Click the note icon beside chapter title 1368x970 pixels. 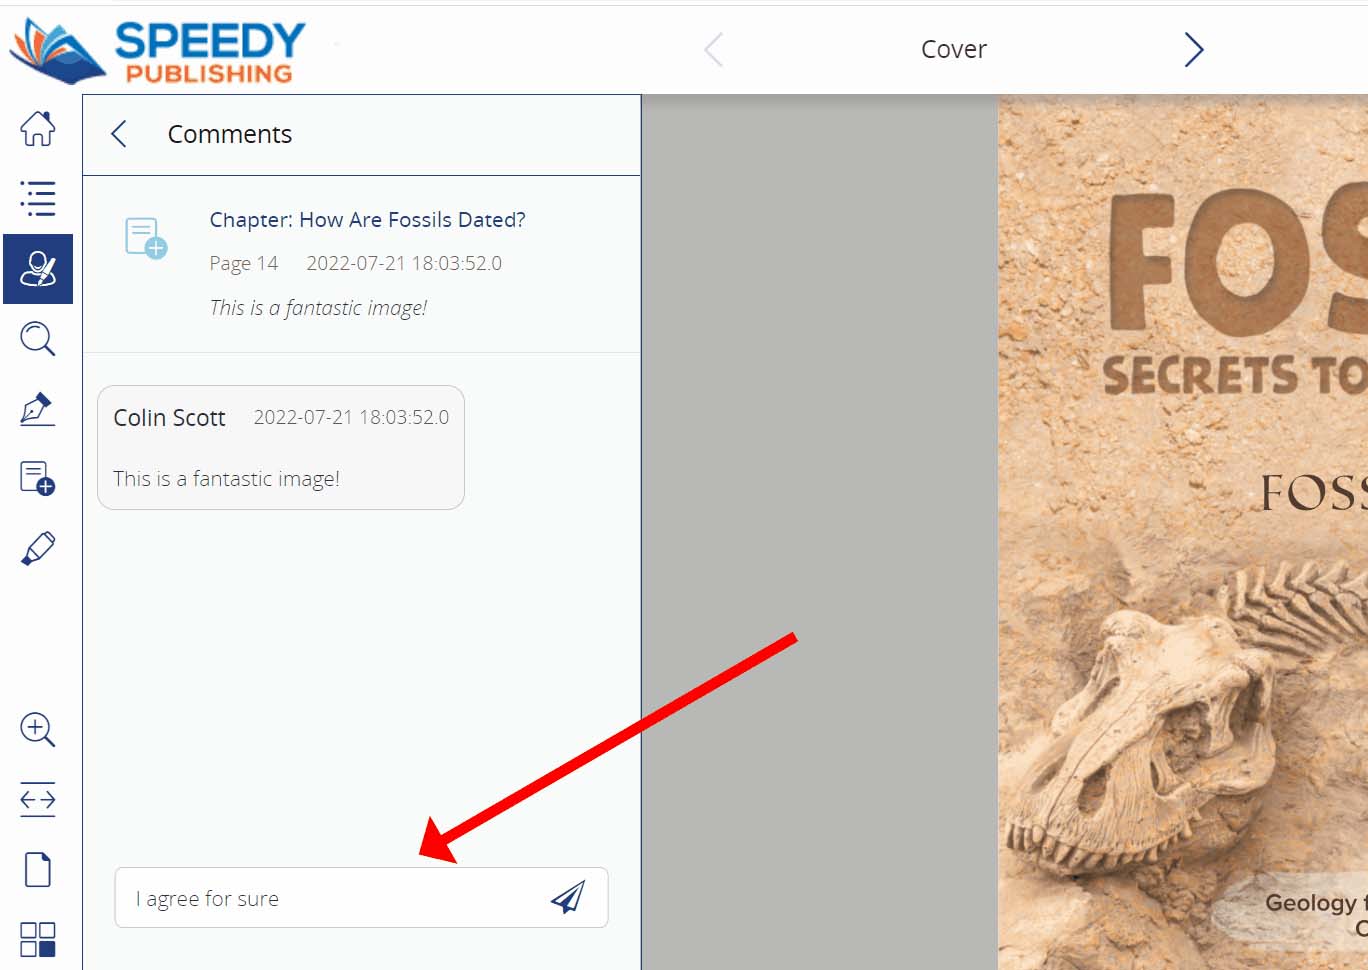tap(146, 238)
